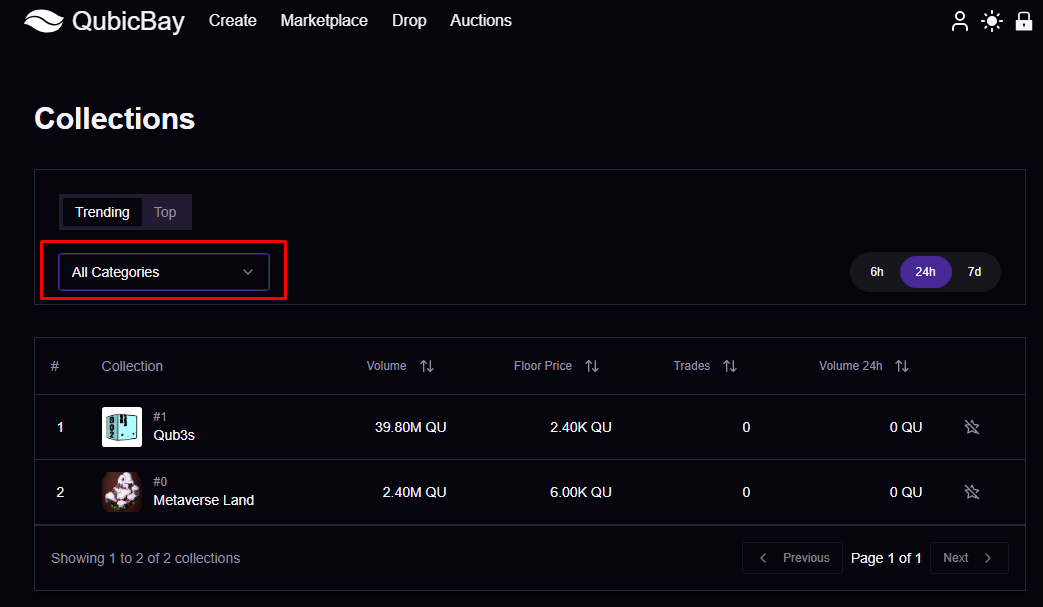Switch to the Trending tab
The height and width of the screenshot is (607, 1043).
pyautogui.click(x=102, y=212)
